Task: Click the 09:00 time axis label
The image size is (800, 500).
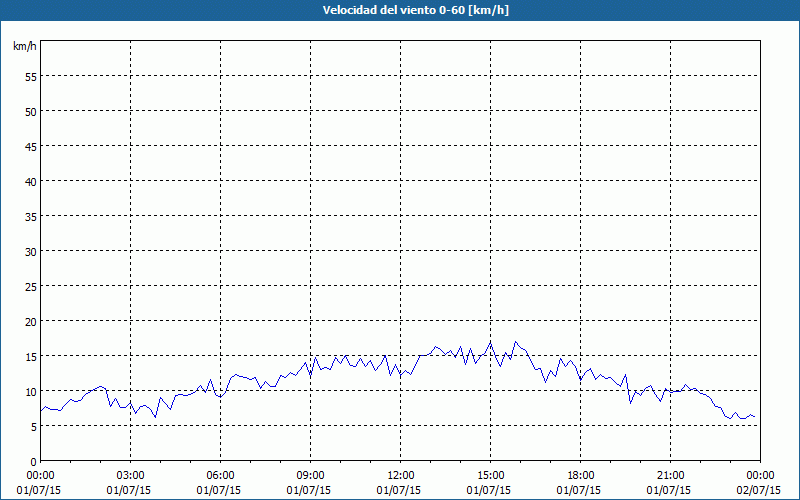Action: (310, 476)
